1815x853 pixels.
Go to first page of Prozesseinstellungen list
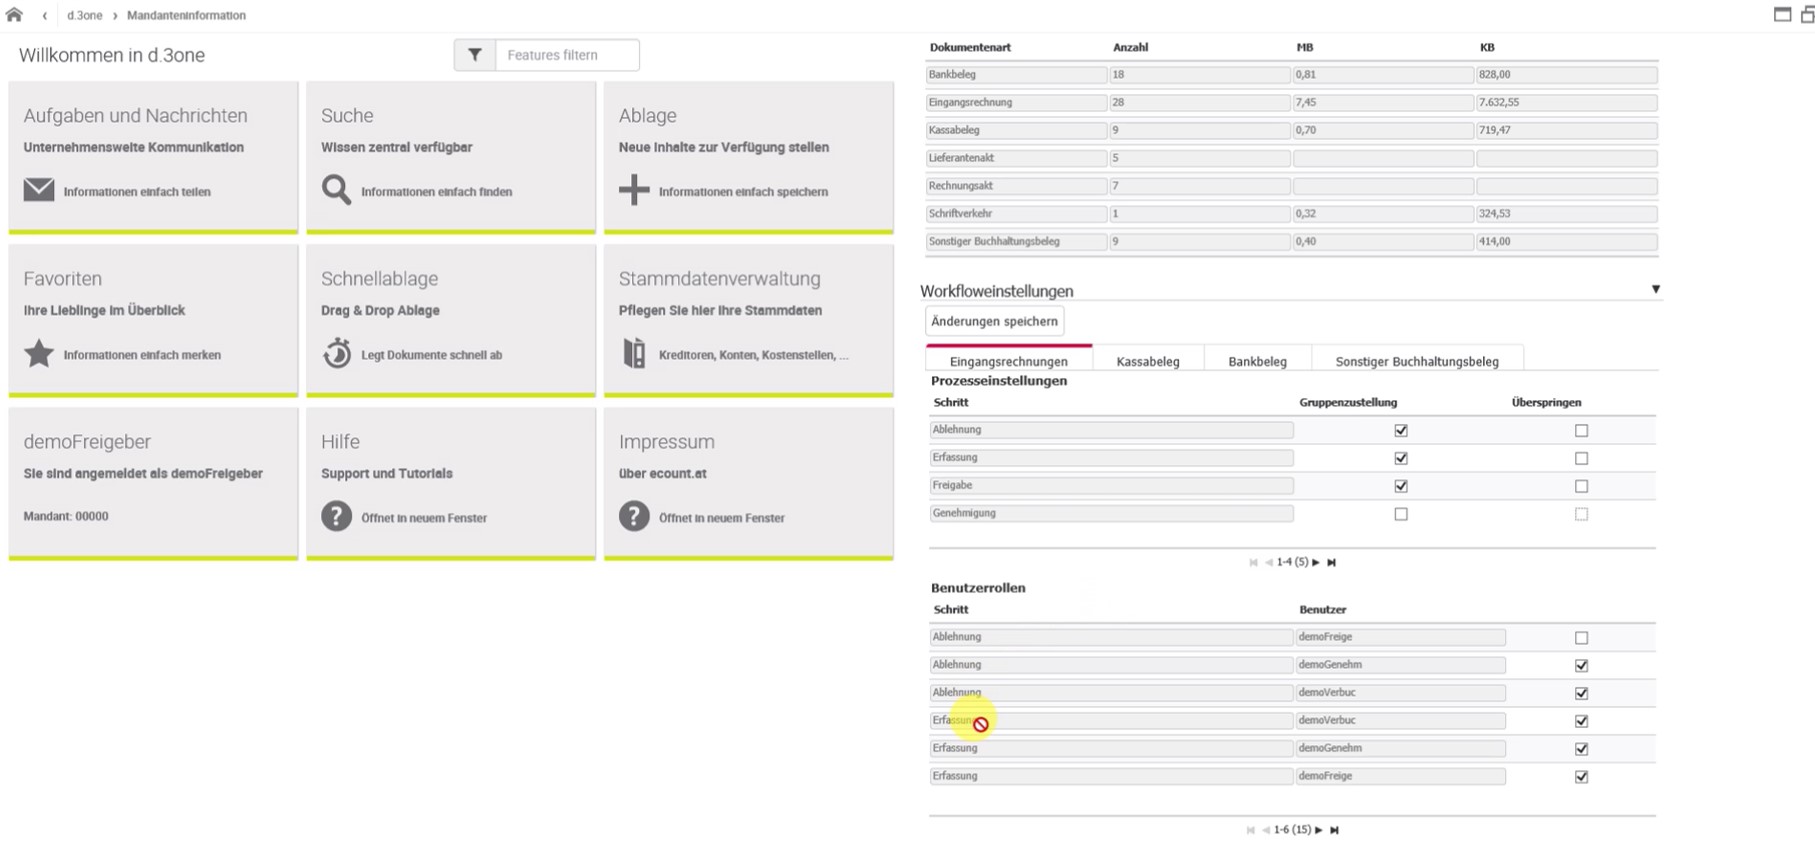click(1253, 563)
